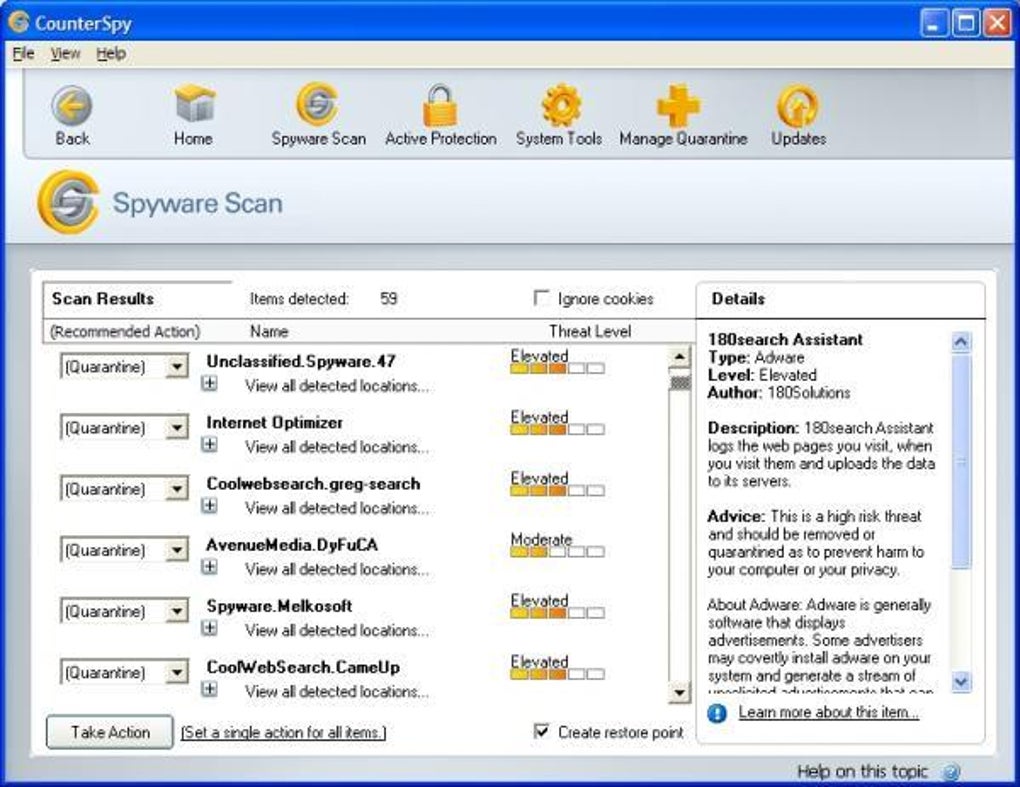The image size is (1020, 787).
Task: Expand detected locations for Spyware.Melkosoft
Action: (x=209, y=628)
